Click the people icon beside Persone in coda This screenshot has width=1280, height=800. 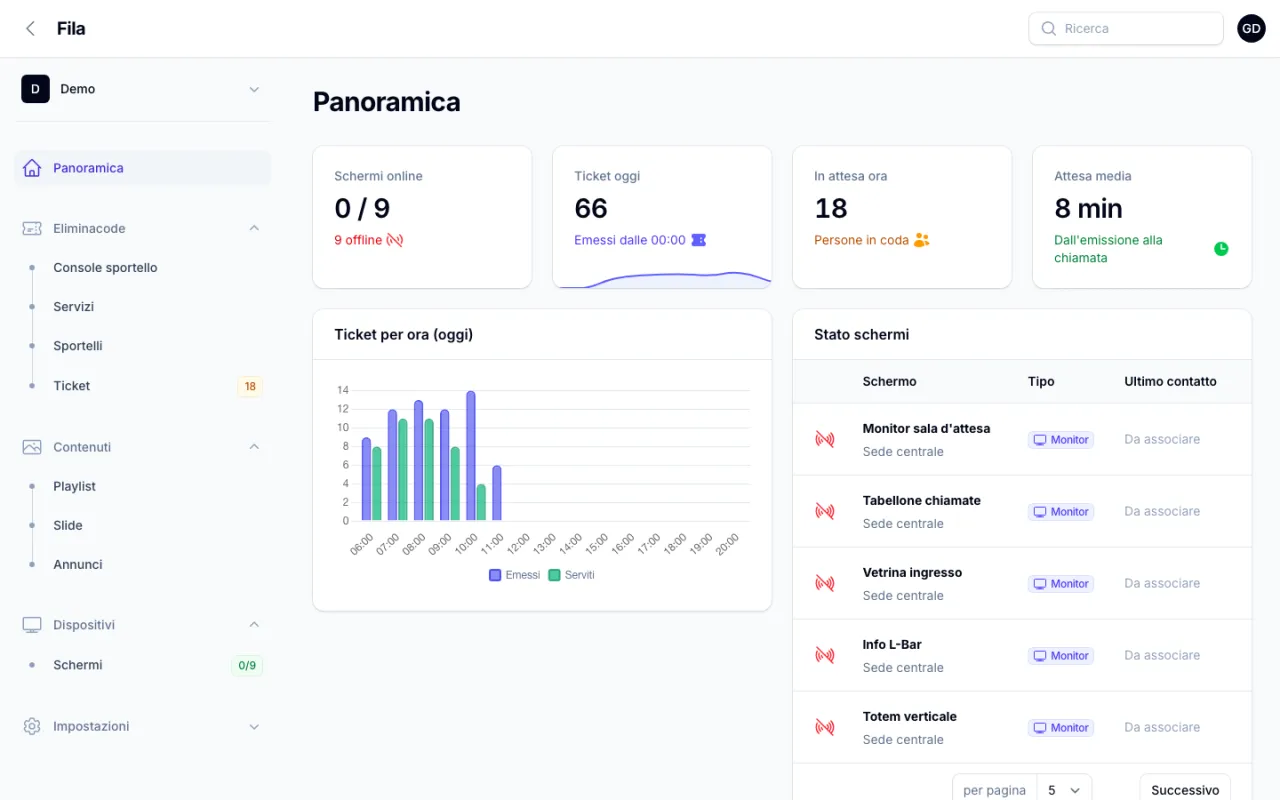(x=922, y=240)
